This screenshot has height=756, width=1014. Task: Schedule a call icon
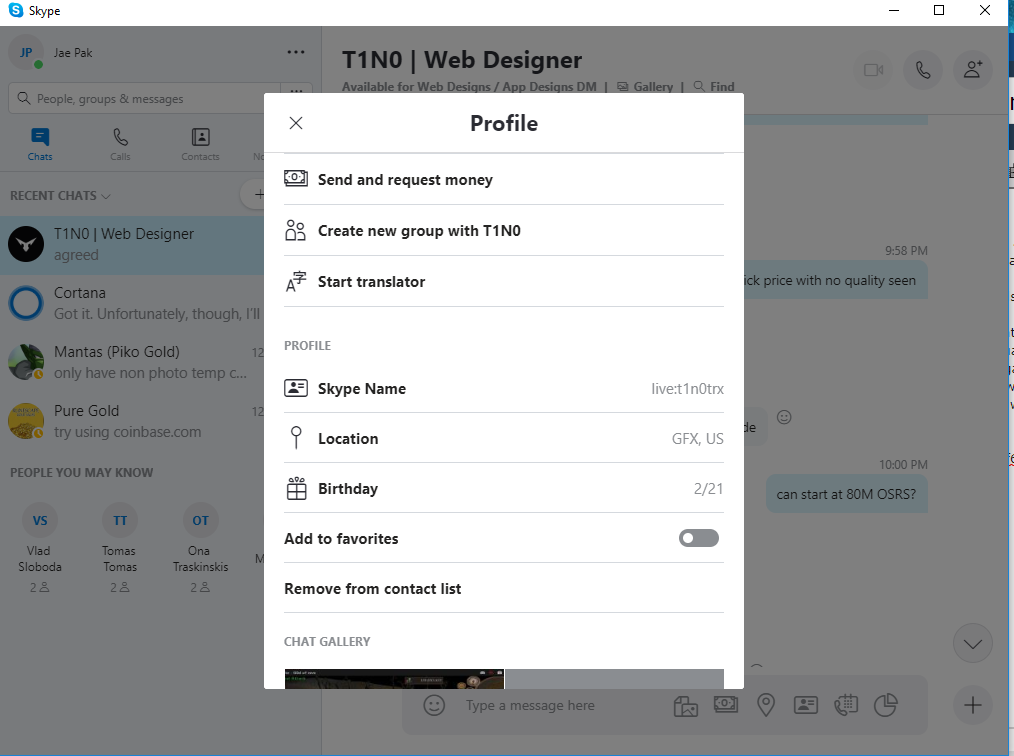pyautogui.click(x=846, y=705)
